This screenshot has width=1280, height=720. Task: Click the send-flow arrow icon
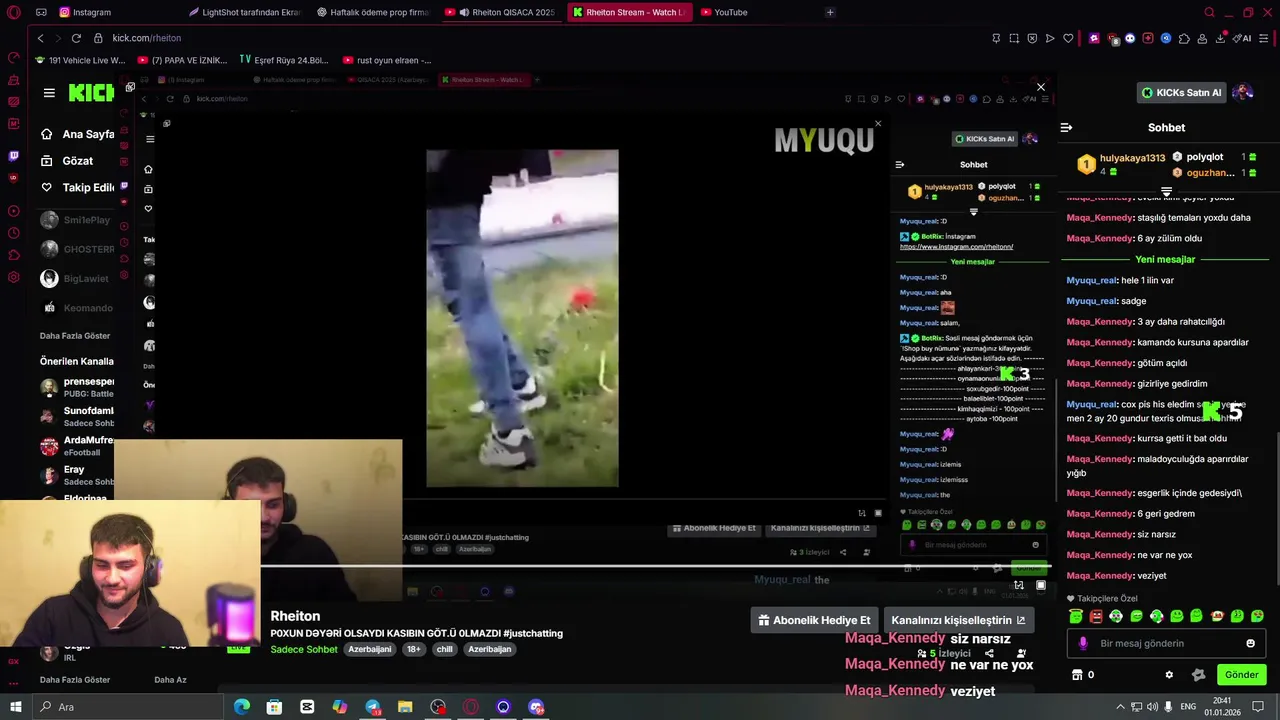coord(1050,38)
